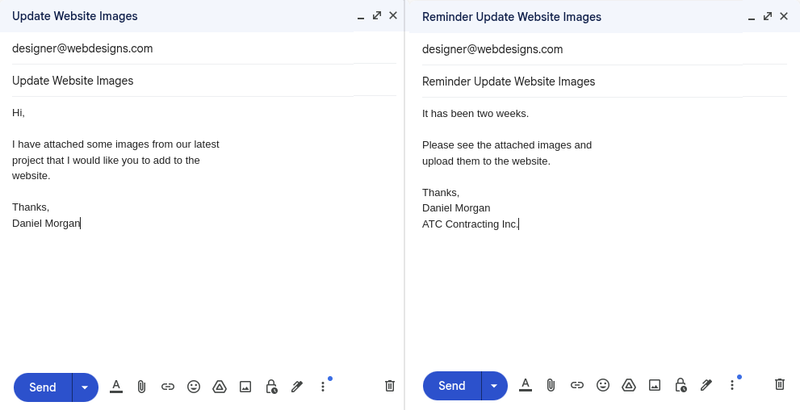This screenshot has height=410, width=800.
Task: Click the subject field in Reminder draft
Action: pyautogui.click(x=600, y=82)
